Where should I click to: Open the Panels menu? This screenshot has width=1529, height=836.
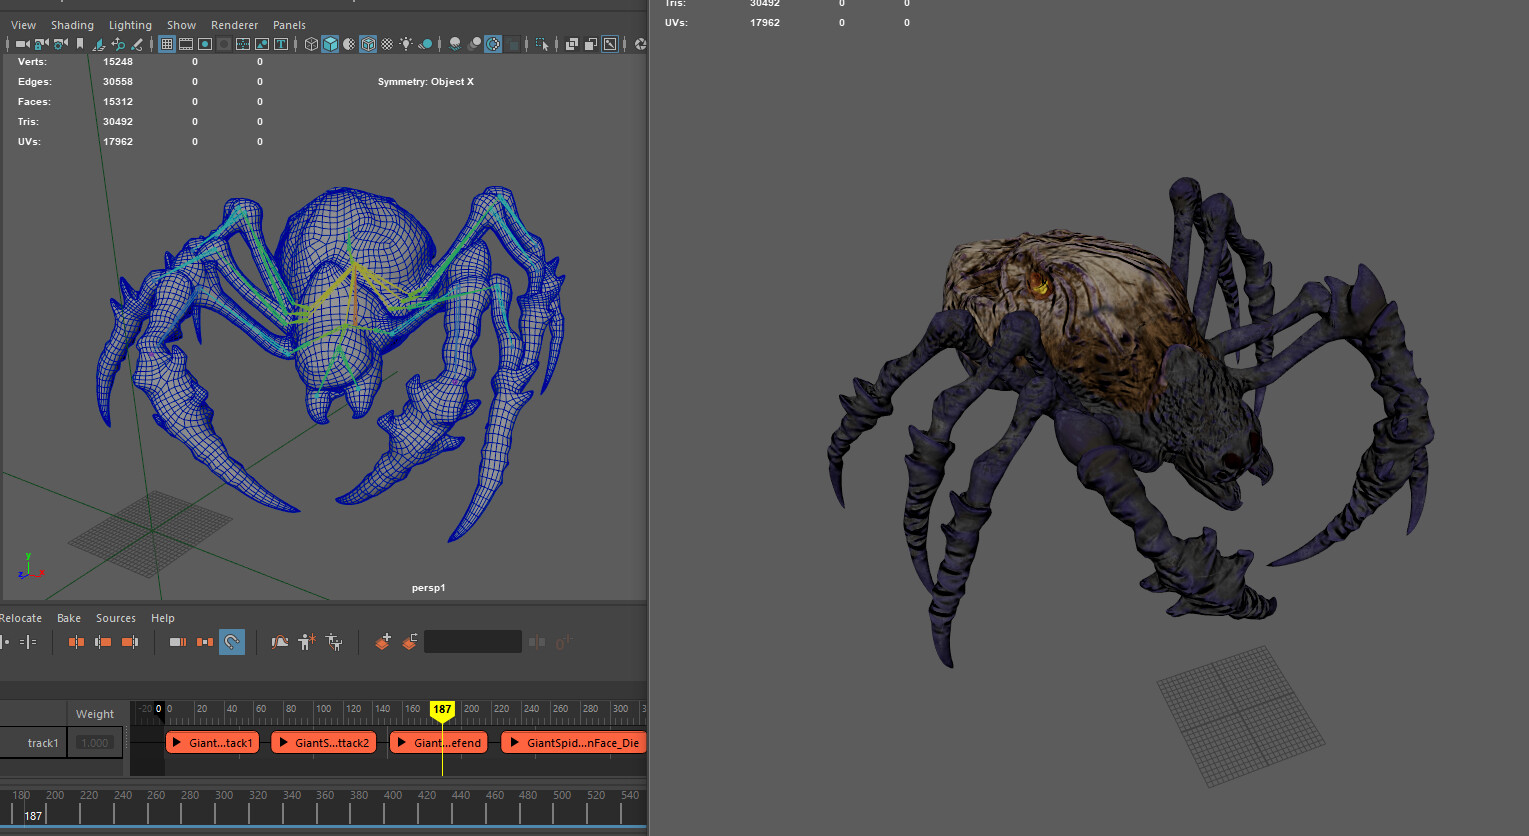click(289, 25)
